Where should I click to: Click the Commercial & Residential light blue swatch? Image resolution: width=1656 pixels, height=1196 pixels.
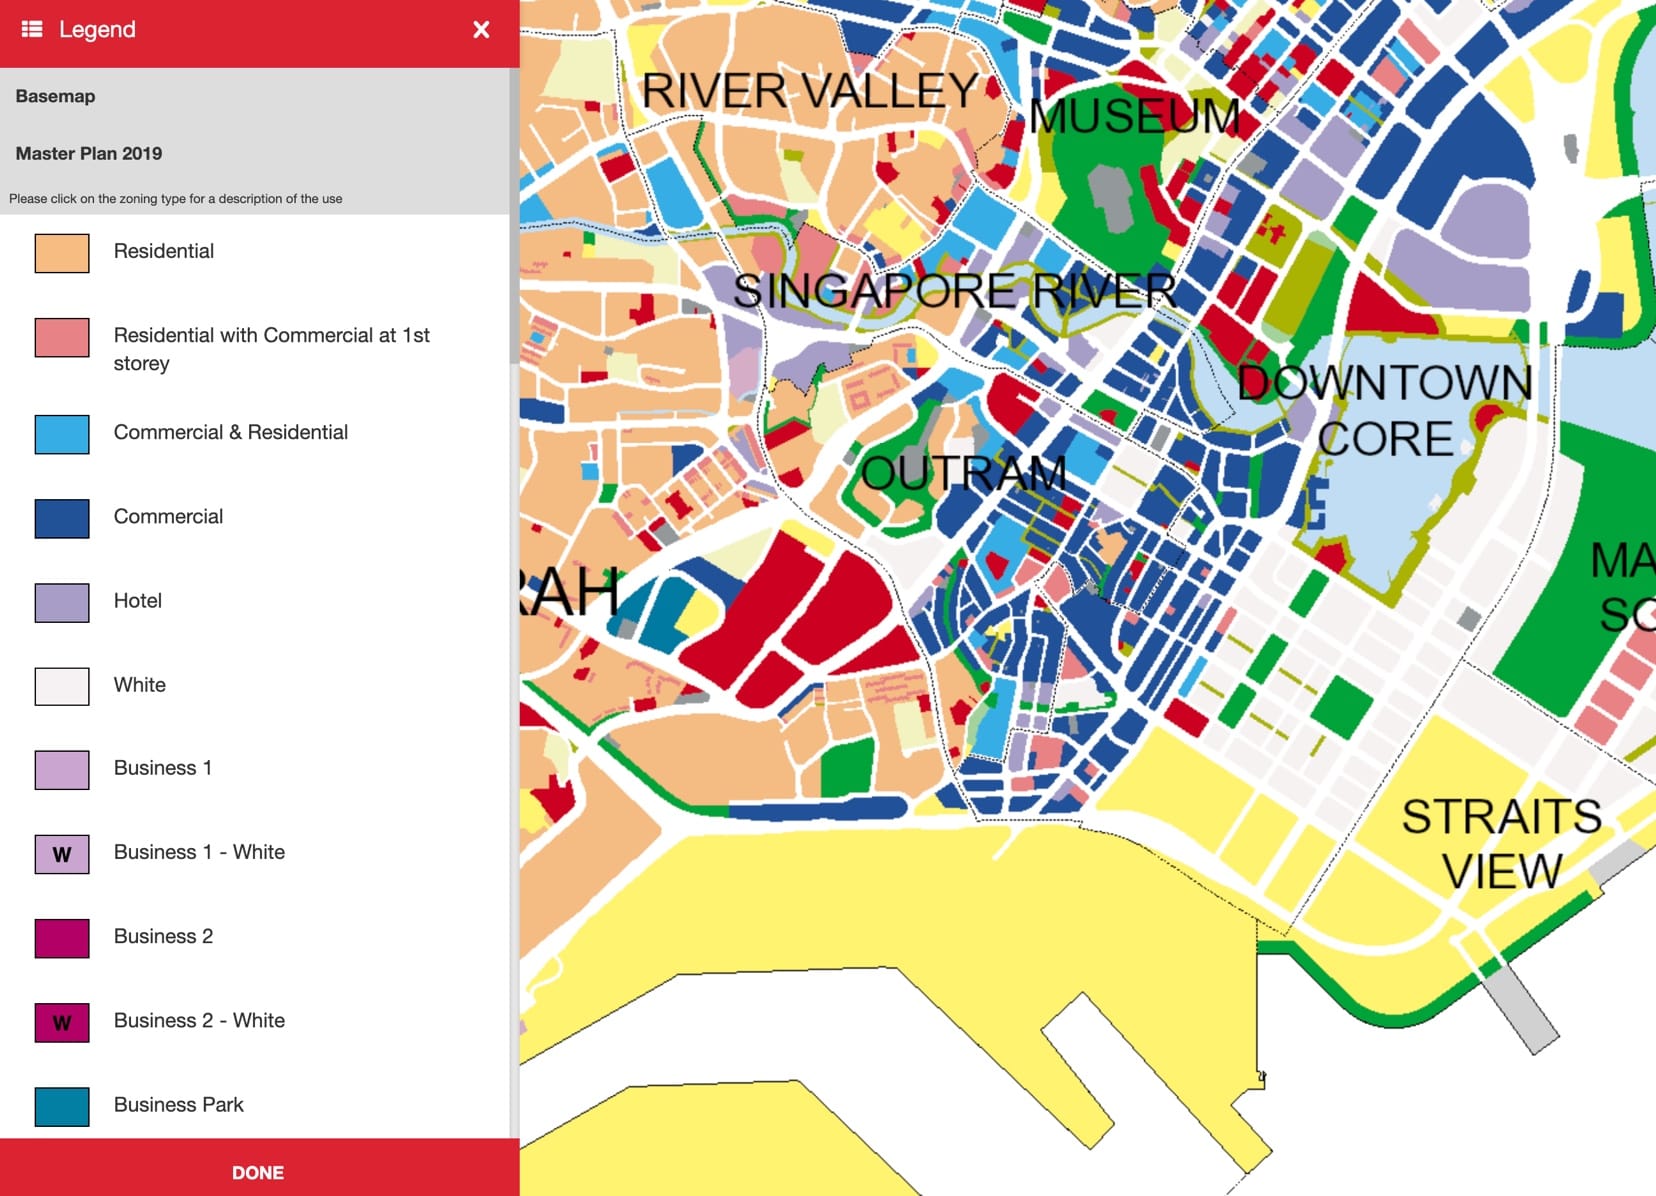click(62, 435)
